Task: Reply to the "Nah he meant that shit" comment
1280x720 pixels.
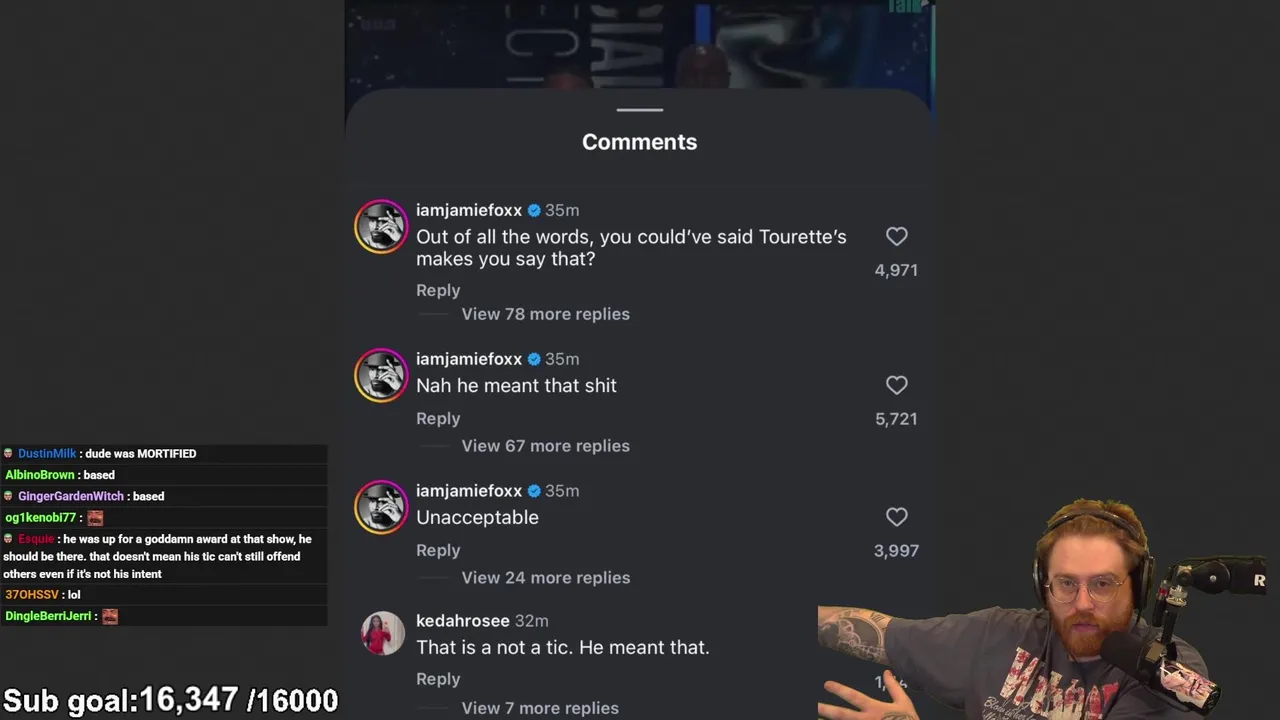Action: 438,418
